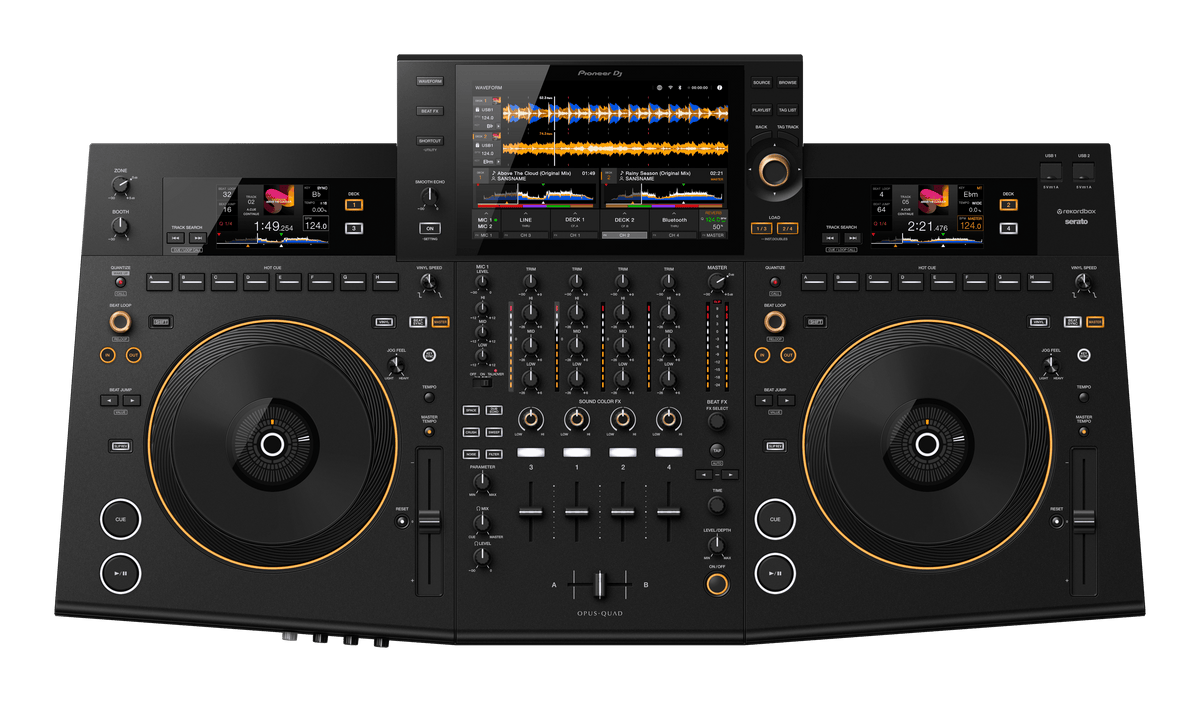Open the PLAYLIST screen button
1200x702 pixels.
[x=762, y=110]
